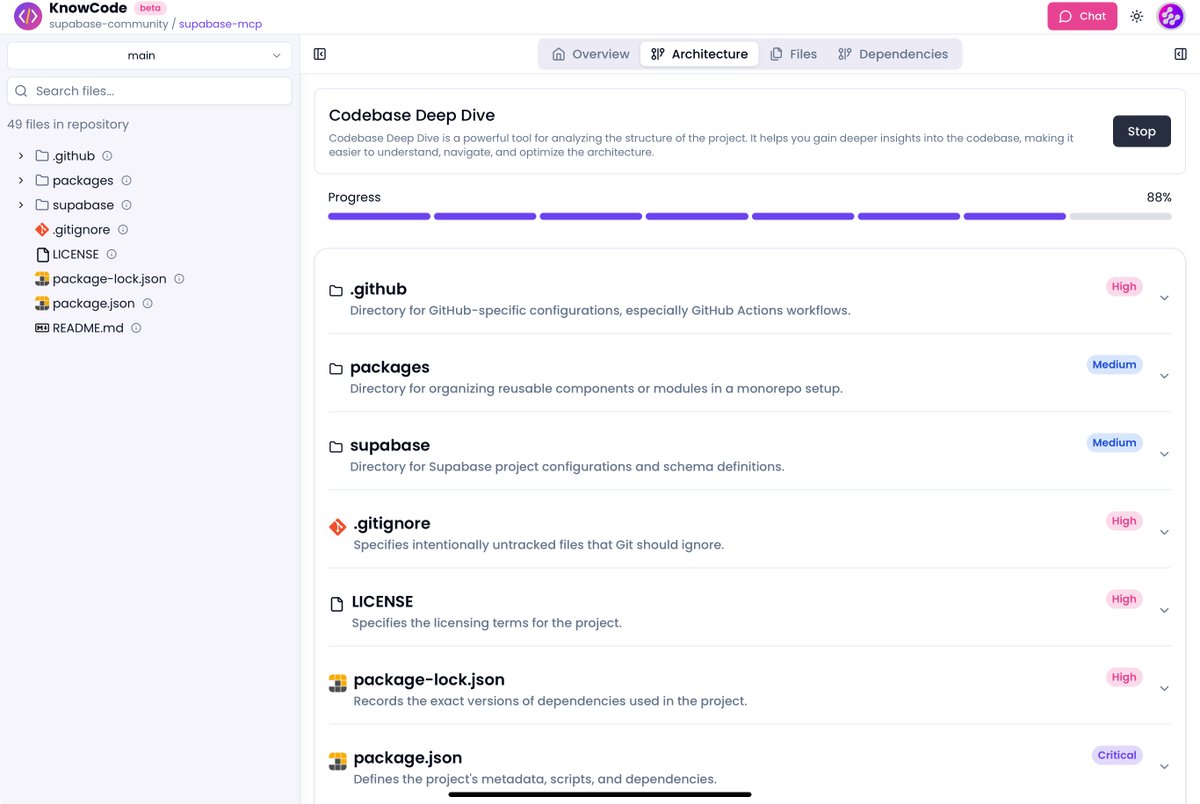Viewport: 1200px width, 804px height.
Task: Click the info icon next to package-lock.json in sidebar
Action: coord(179,279)
